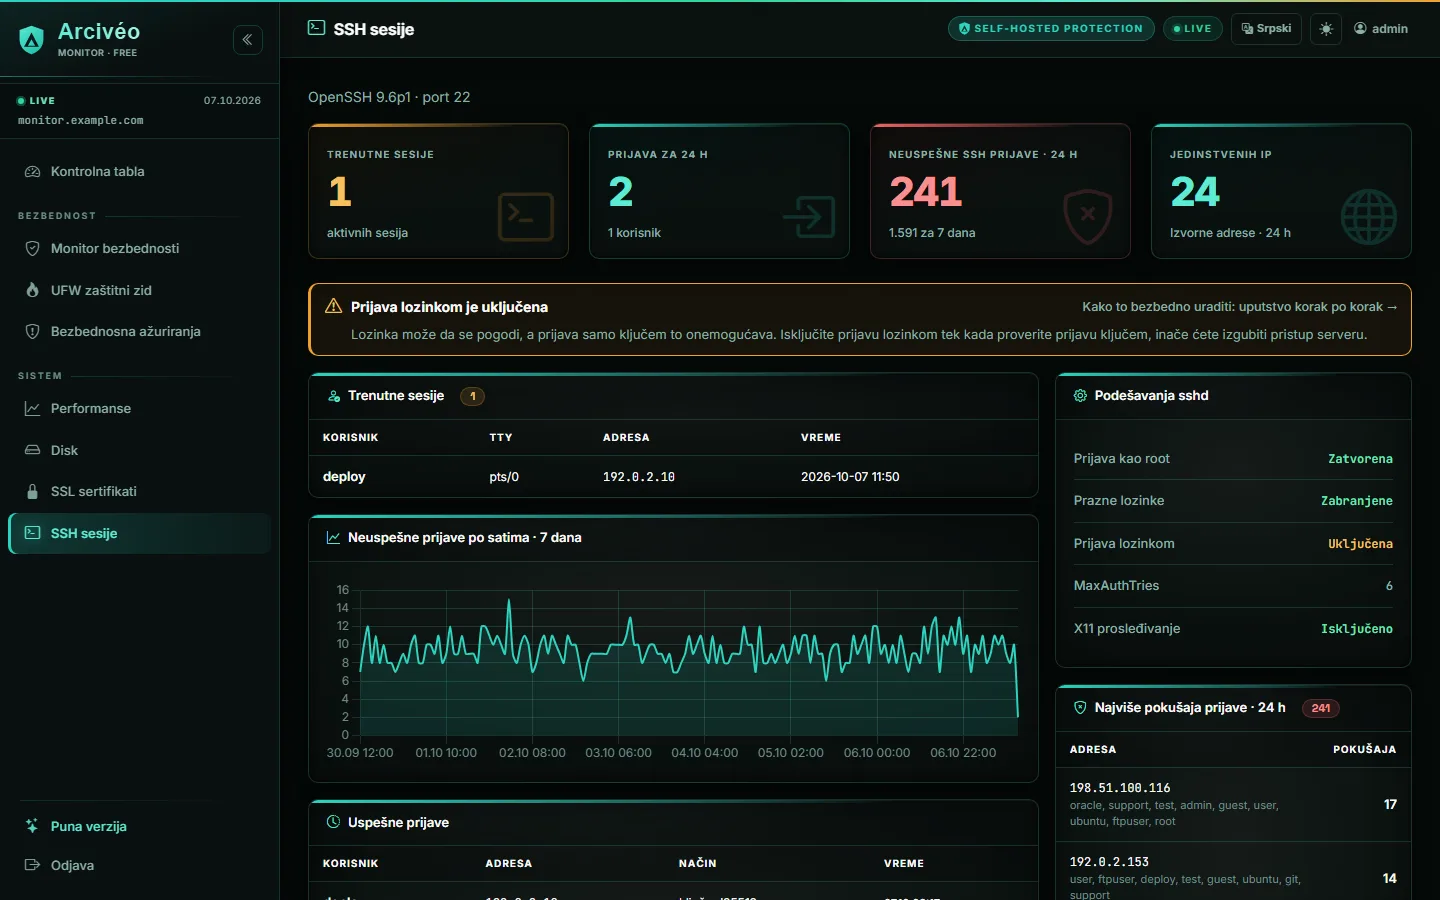The image size is (1440, 900).
Task: Click the LIVE badge in the top bar
Action: [x=1193, y=29]
